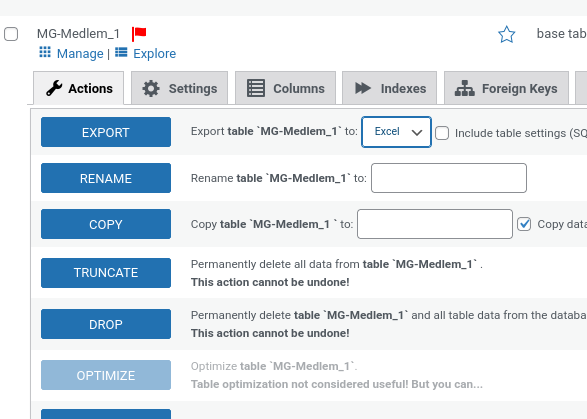The height and width of the screenshot is (419, 587).
Task: Open the Manage link
Action: click(80, 54)
